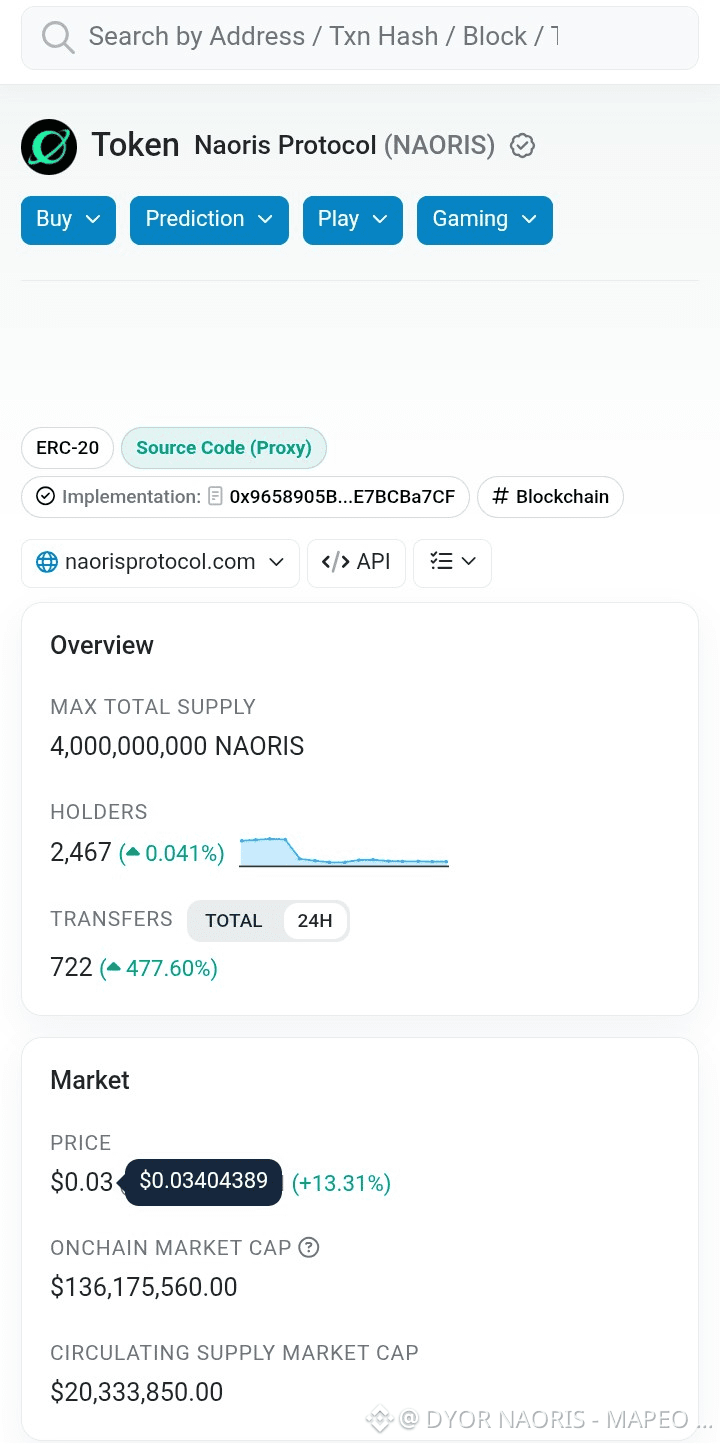Select the ERC-20 tag
The image size is (720, 1444).
(67, 448)
